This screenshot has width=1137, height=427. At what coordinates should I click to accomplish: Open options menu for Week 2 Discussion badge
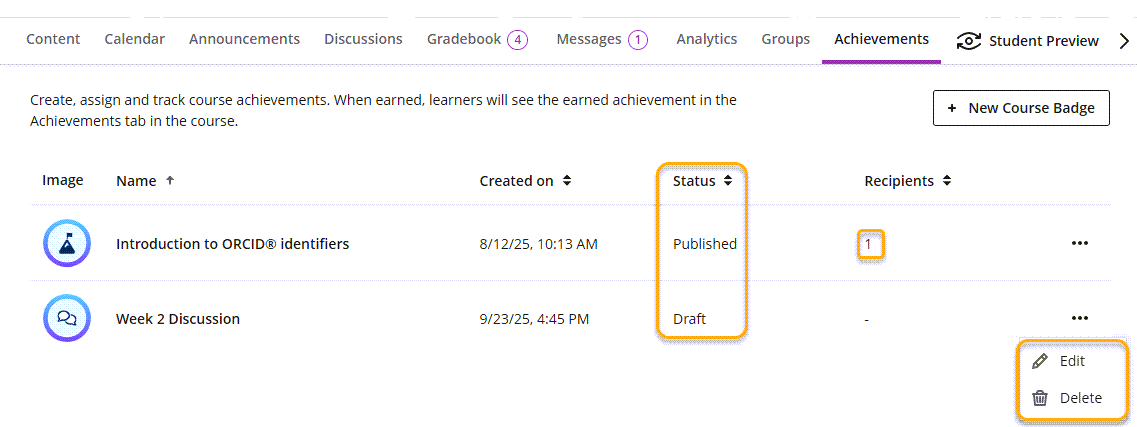1079,319
